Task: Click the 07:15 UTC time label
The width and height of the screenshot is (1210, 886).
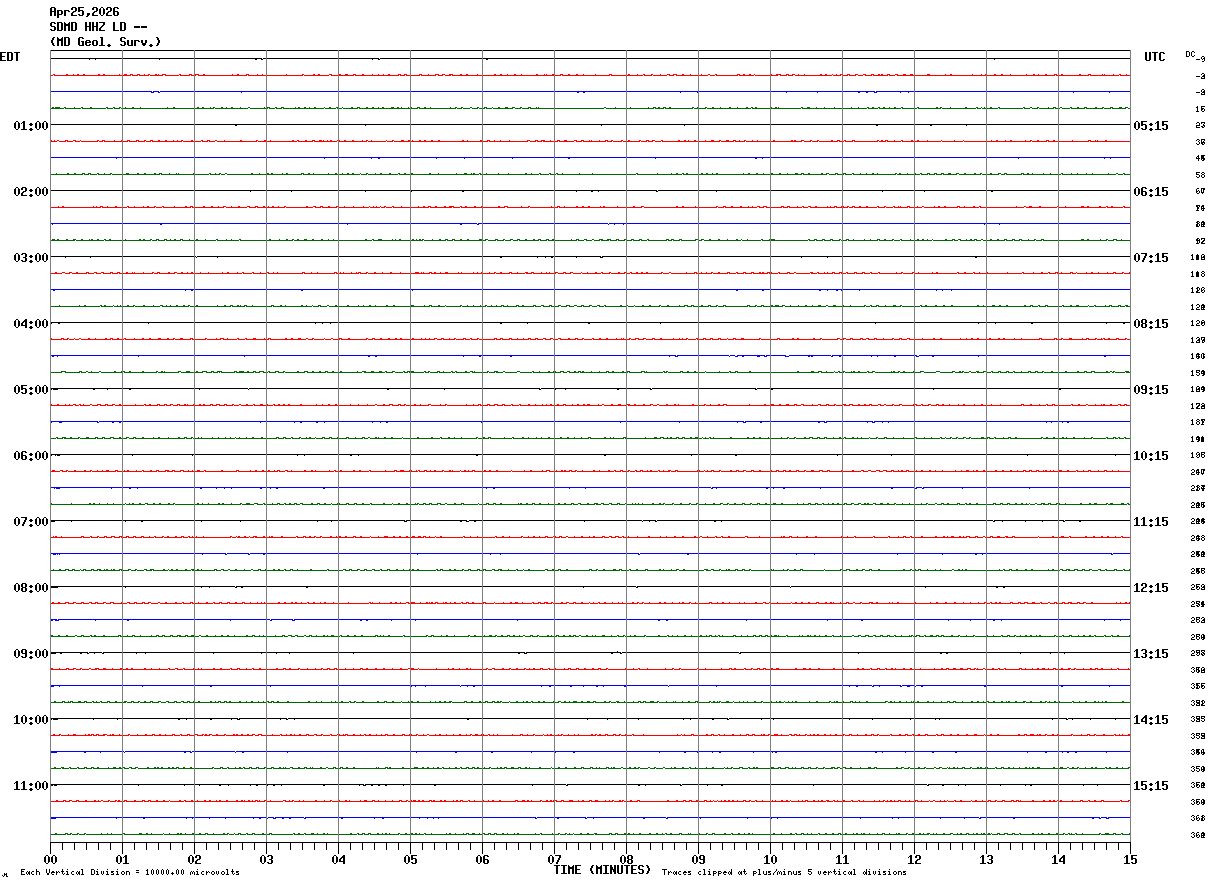Action: pos(1150,257)
